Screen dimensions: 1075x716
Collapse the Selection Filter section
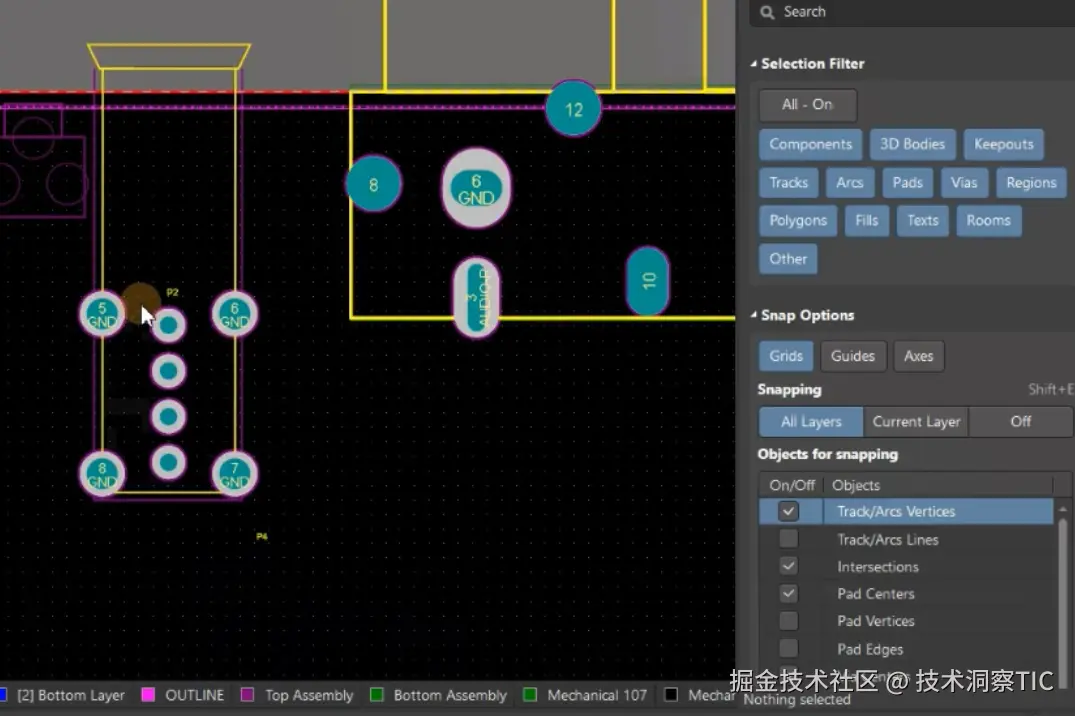[x=753, y=64]
